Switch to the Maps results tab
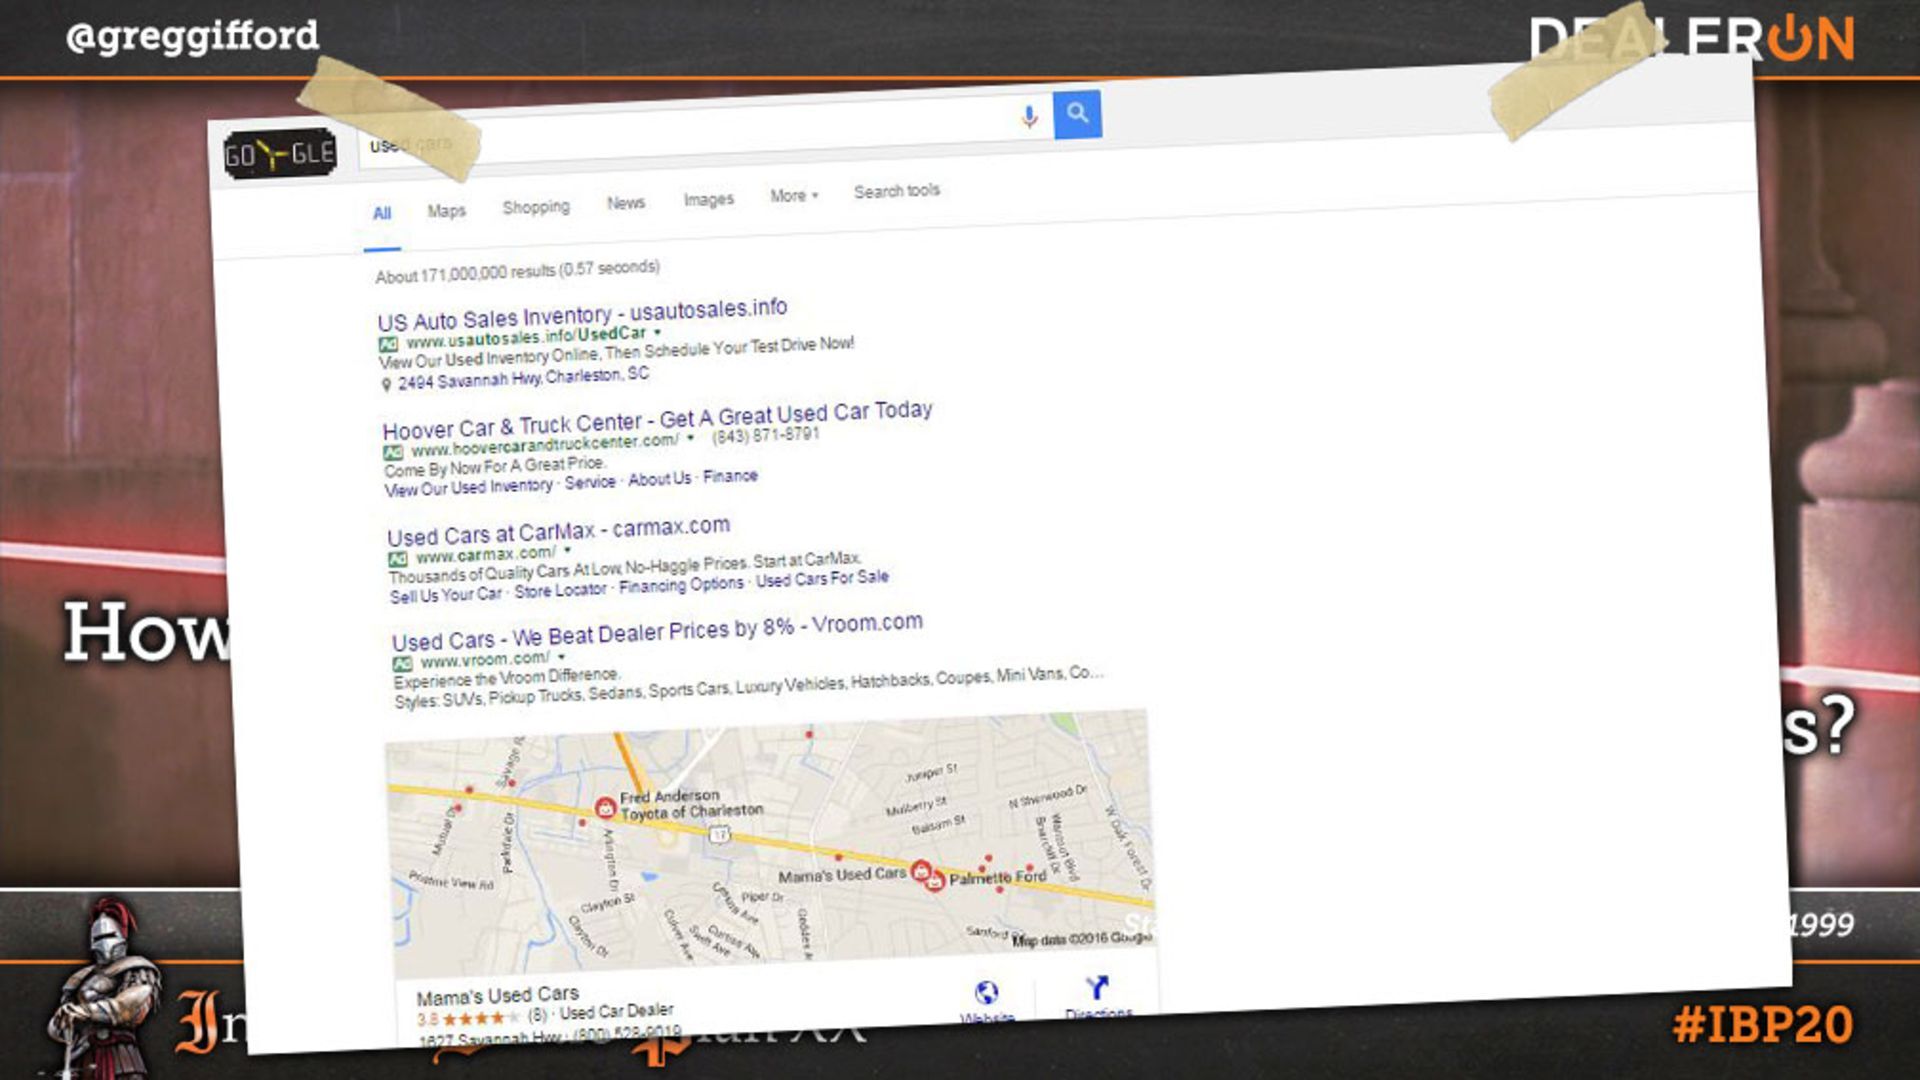 [x=446, y=211]
